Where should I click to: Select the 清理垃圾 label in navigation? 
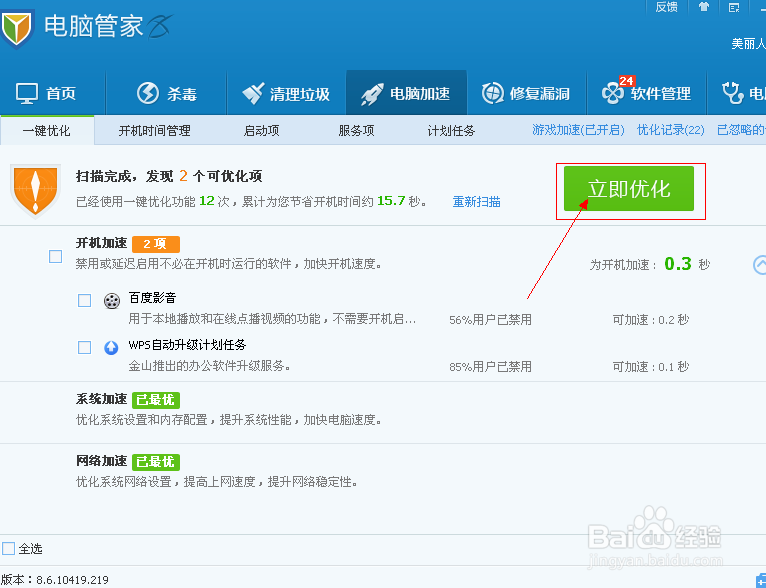299,94
